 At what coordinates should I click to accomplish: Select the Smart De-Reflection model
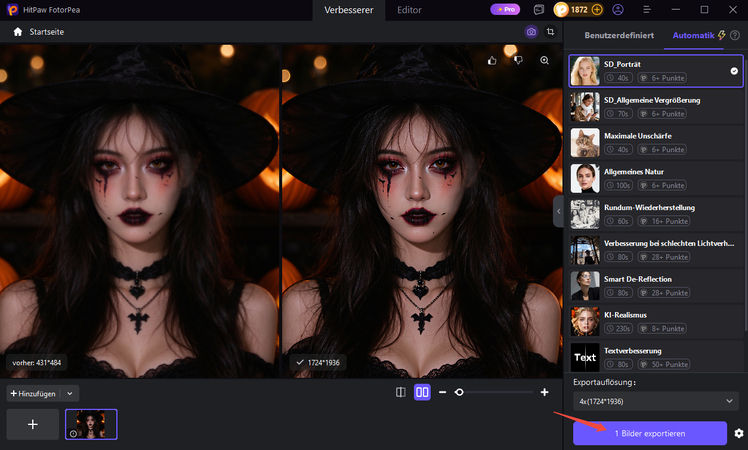(x=656, y=285)
